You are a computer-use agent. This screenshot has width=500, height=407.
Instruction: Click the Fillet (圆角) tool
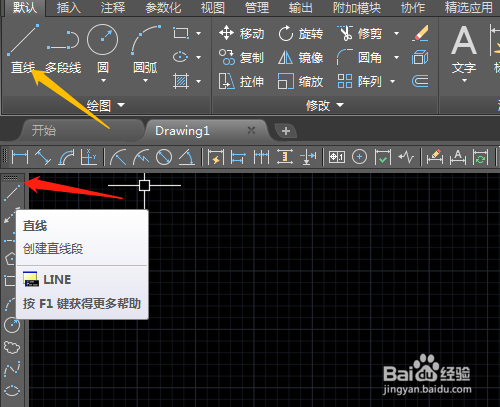click(359, 57)
